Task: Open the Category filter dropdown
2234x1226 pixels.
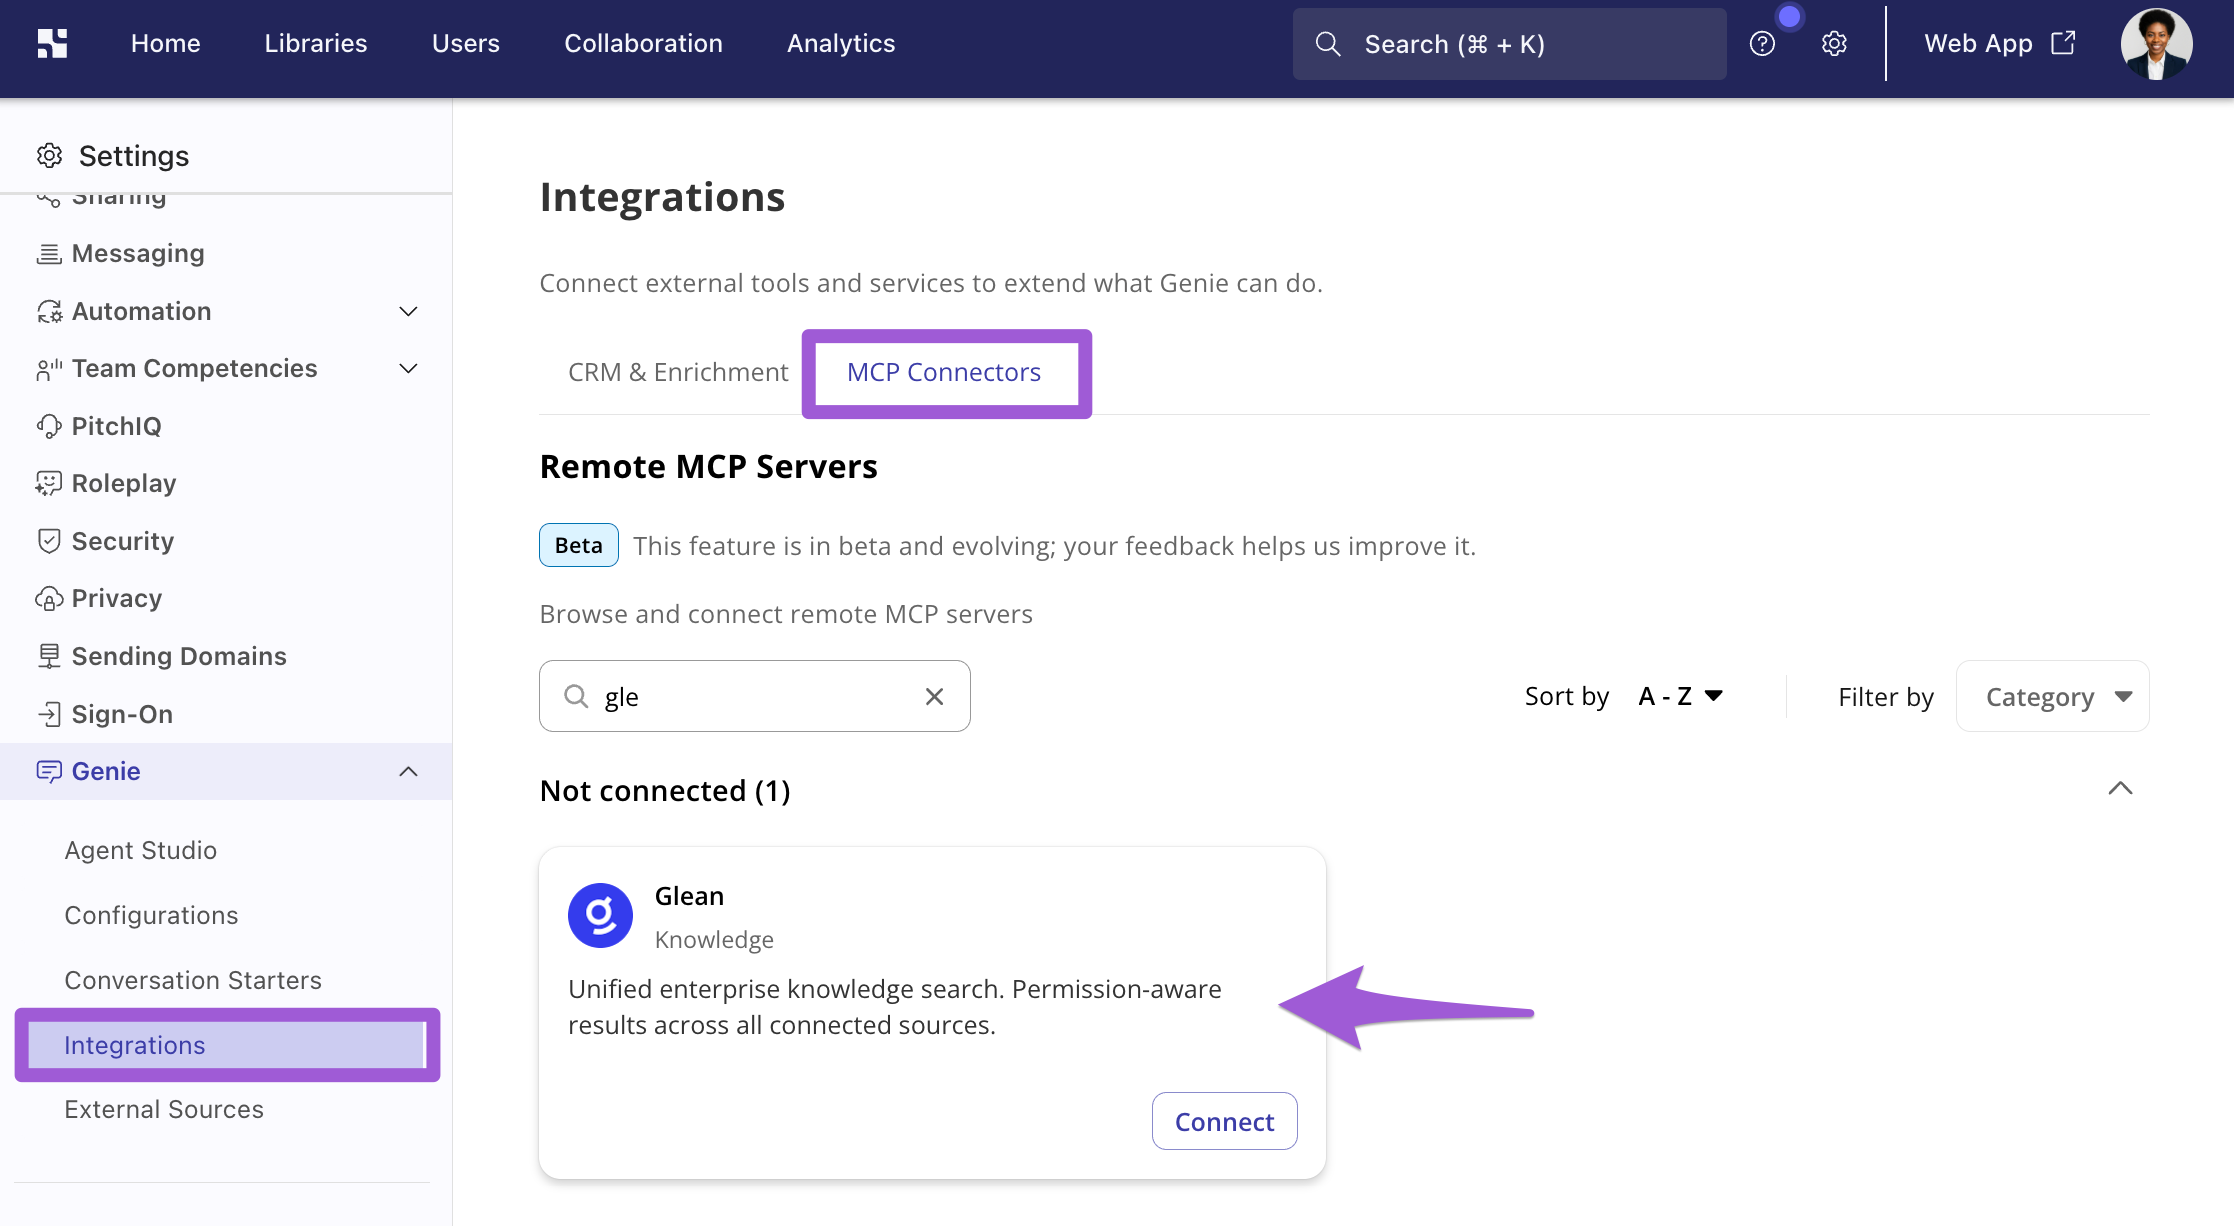Action: [x=2052, y=696]
